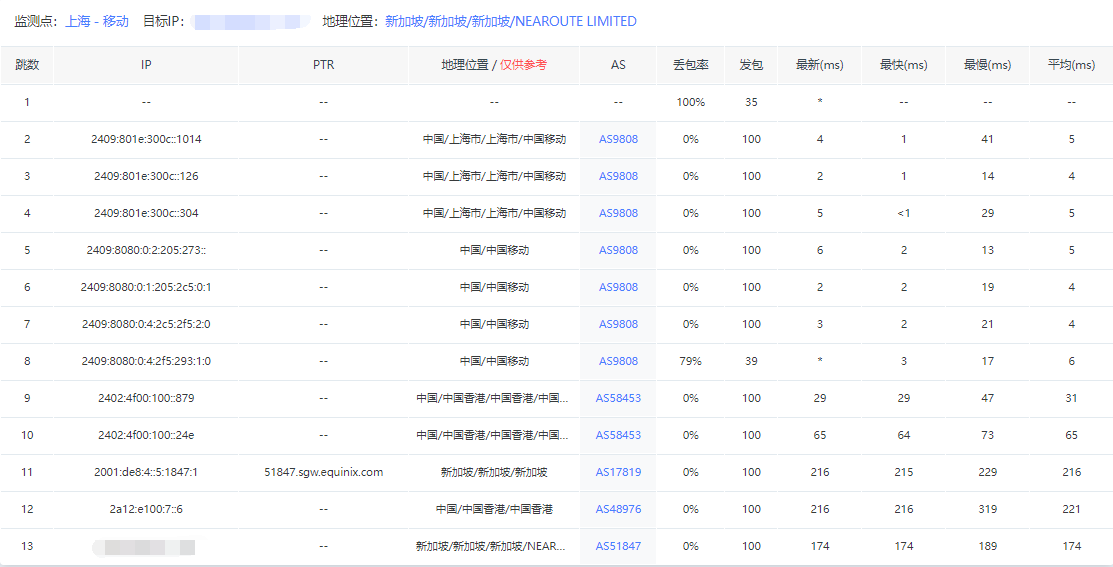The width and height of the screenshot is (1113, 567).
Task: Select the slowest value 41
Action: pyautogui.click(x=987, y=139)
